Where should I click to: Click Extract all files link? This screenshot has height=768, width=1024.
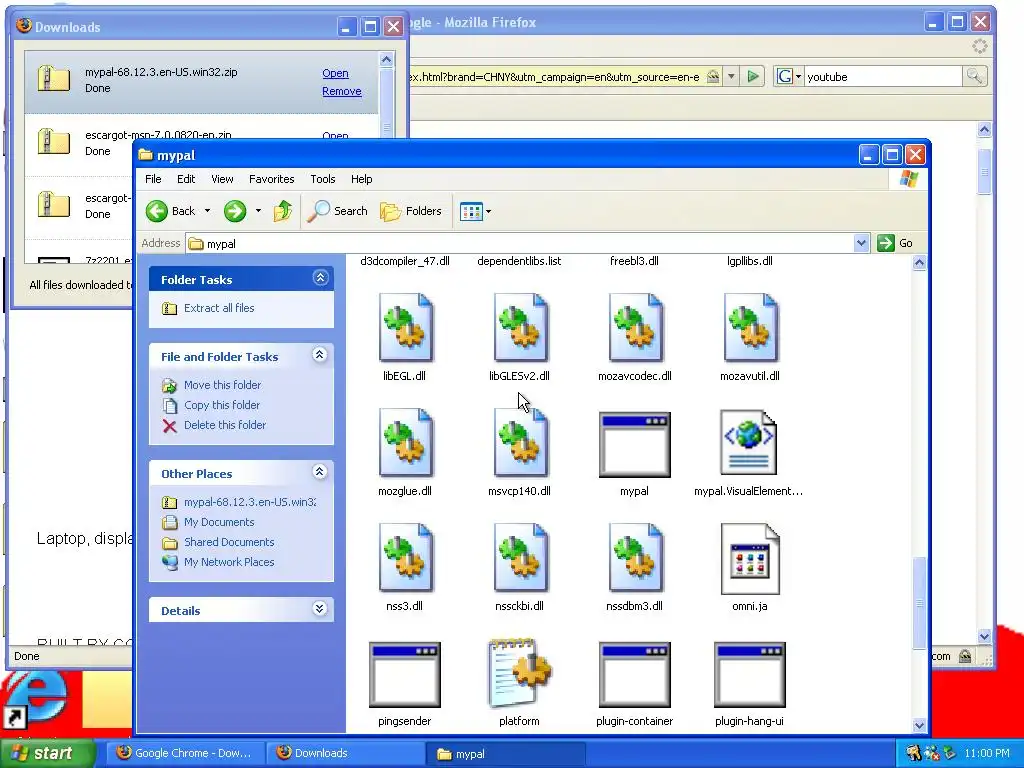click(219, 308)
